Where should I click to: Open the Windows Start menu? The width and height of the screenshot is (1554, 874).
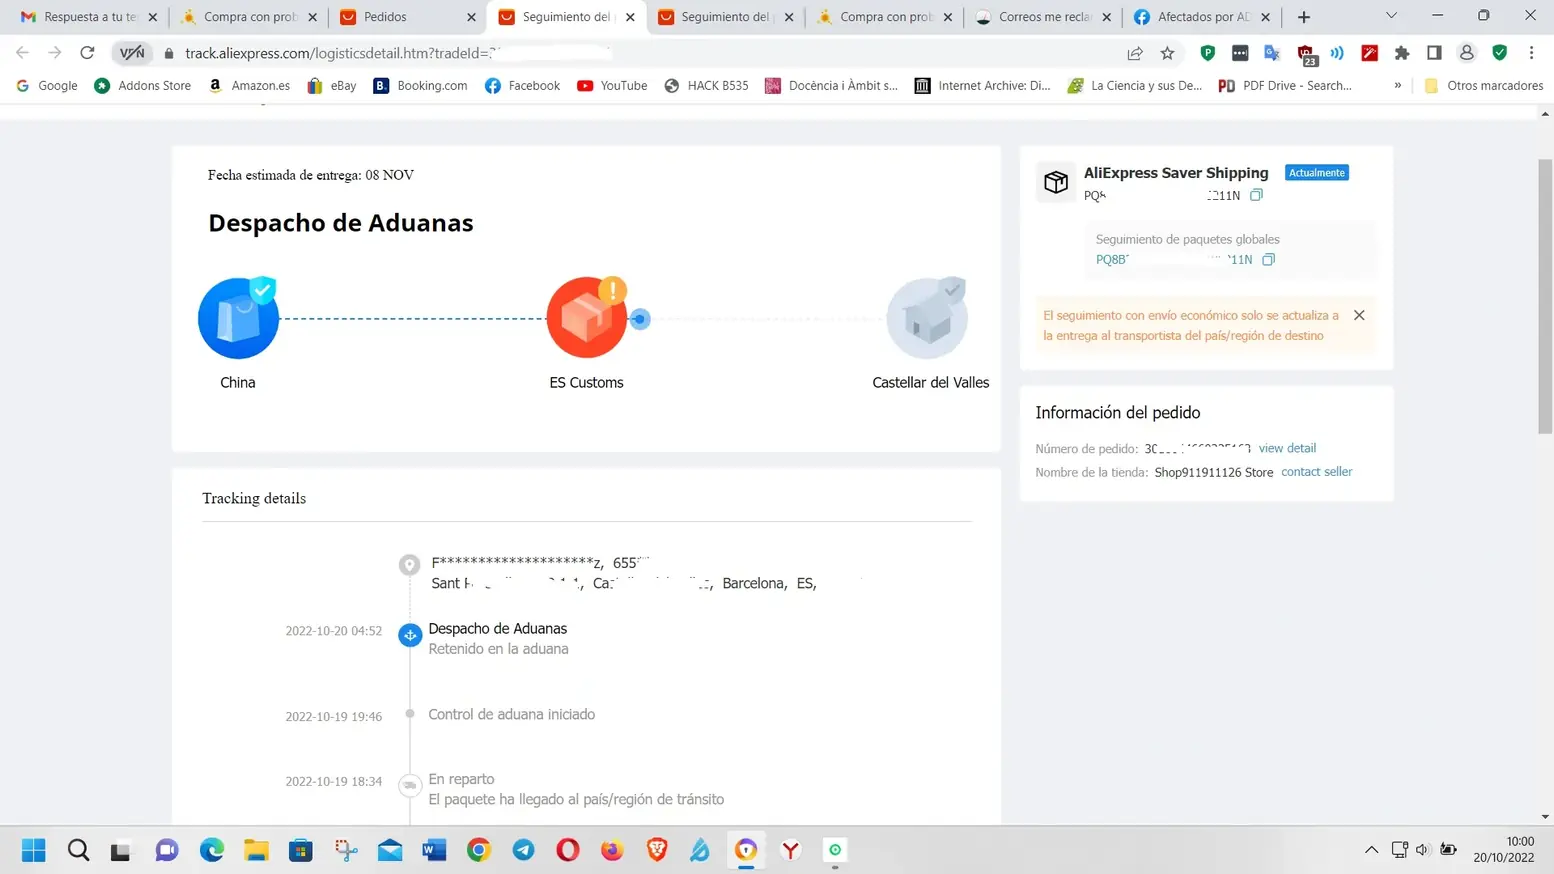[34, 850]
